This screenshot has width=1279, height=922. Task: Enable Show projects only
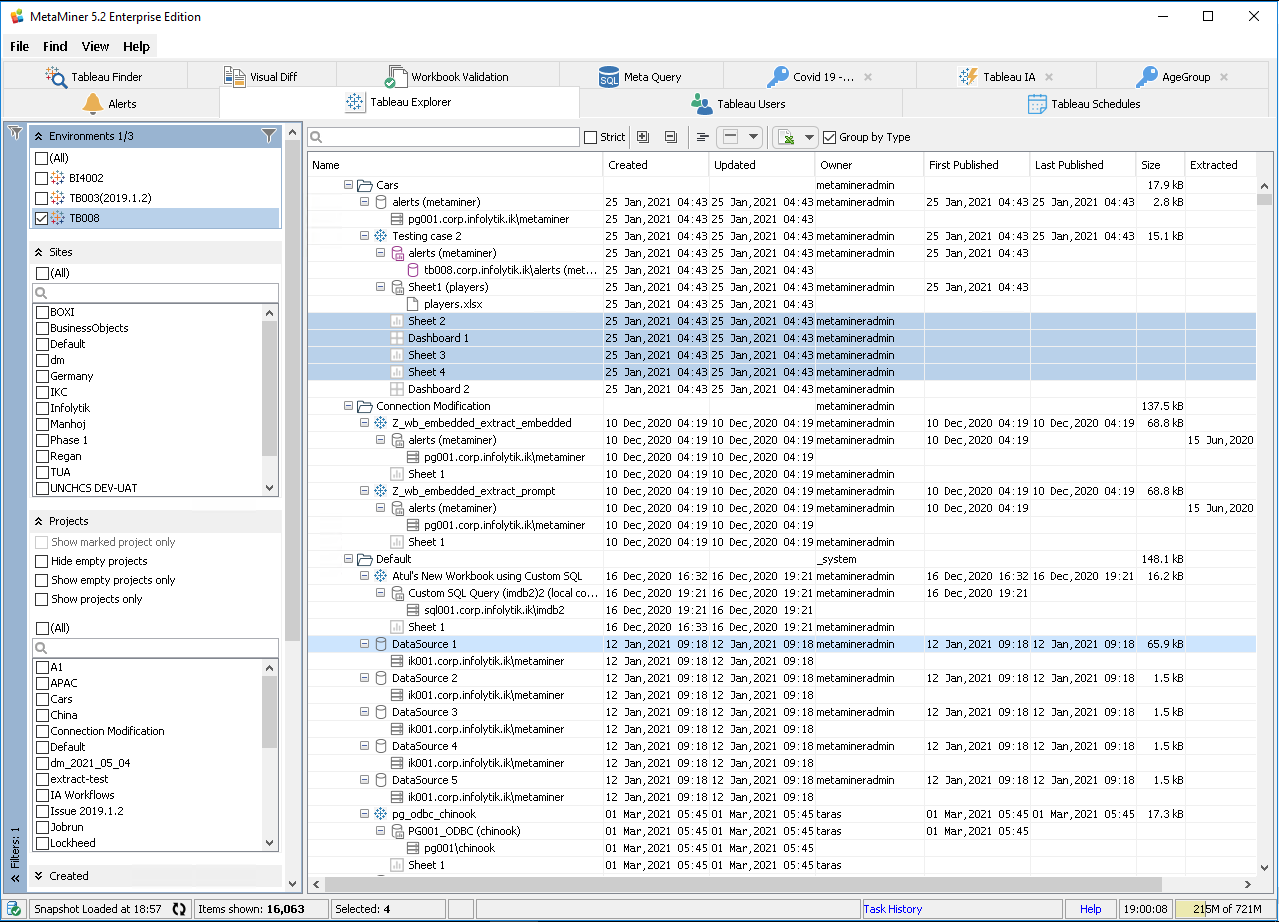pyautogui.click(x=42, y=599)
